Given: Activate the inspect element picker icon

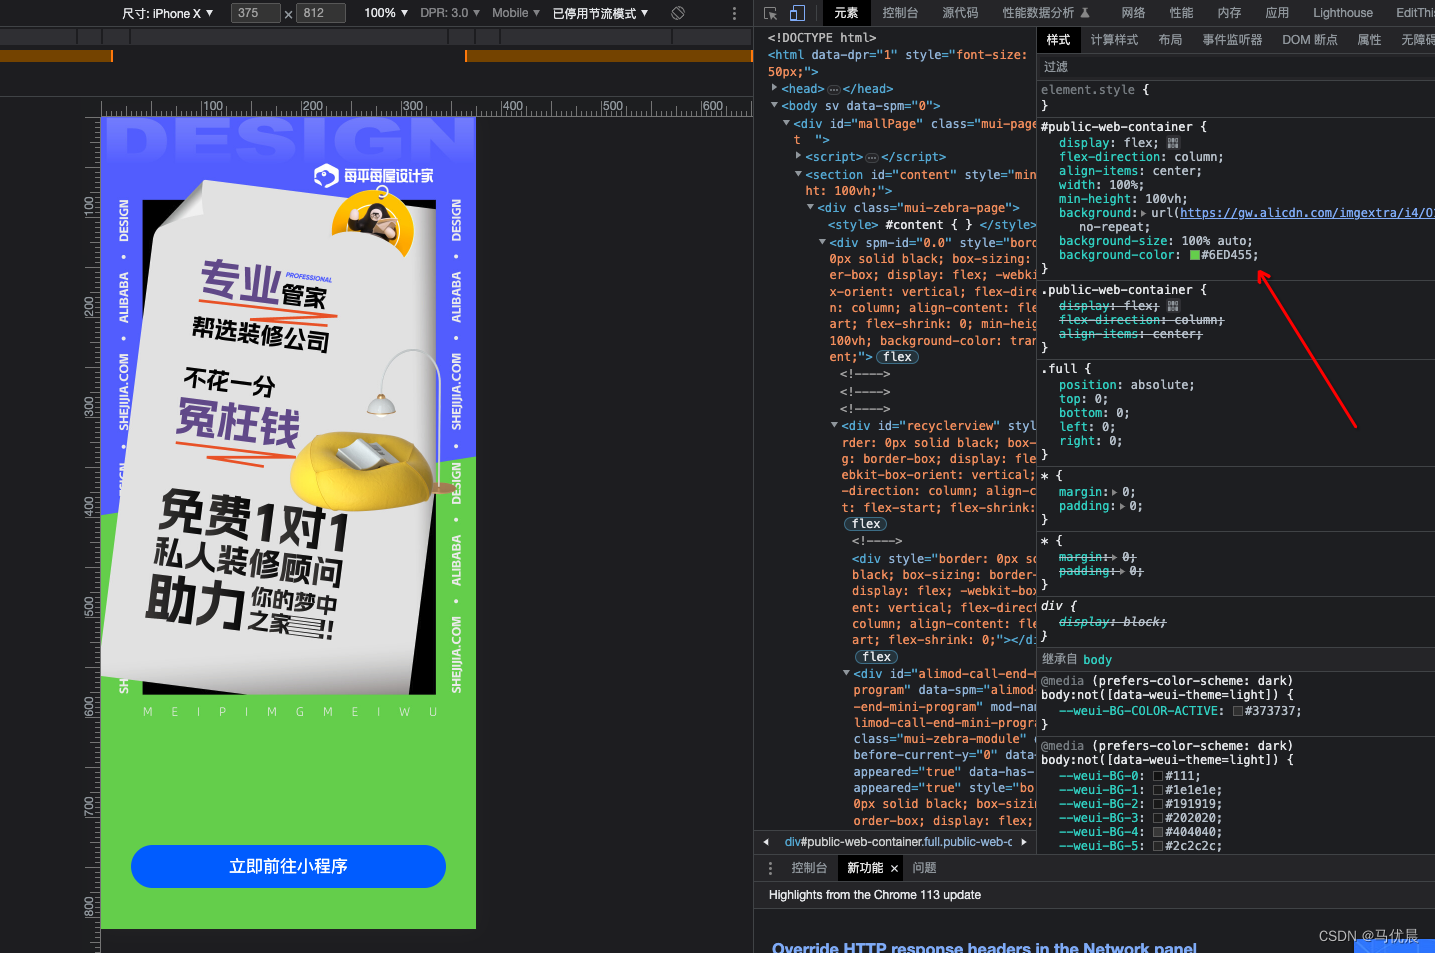Looking at the screenshot, I should pos(770,13).
